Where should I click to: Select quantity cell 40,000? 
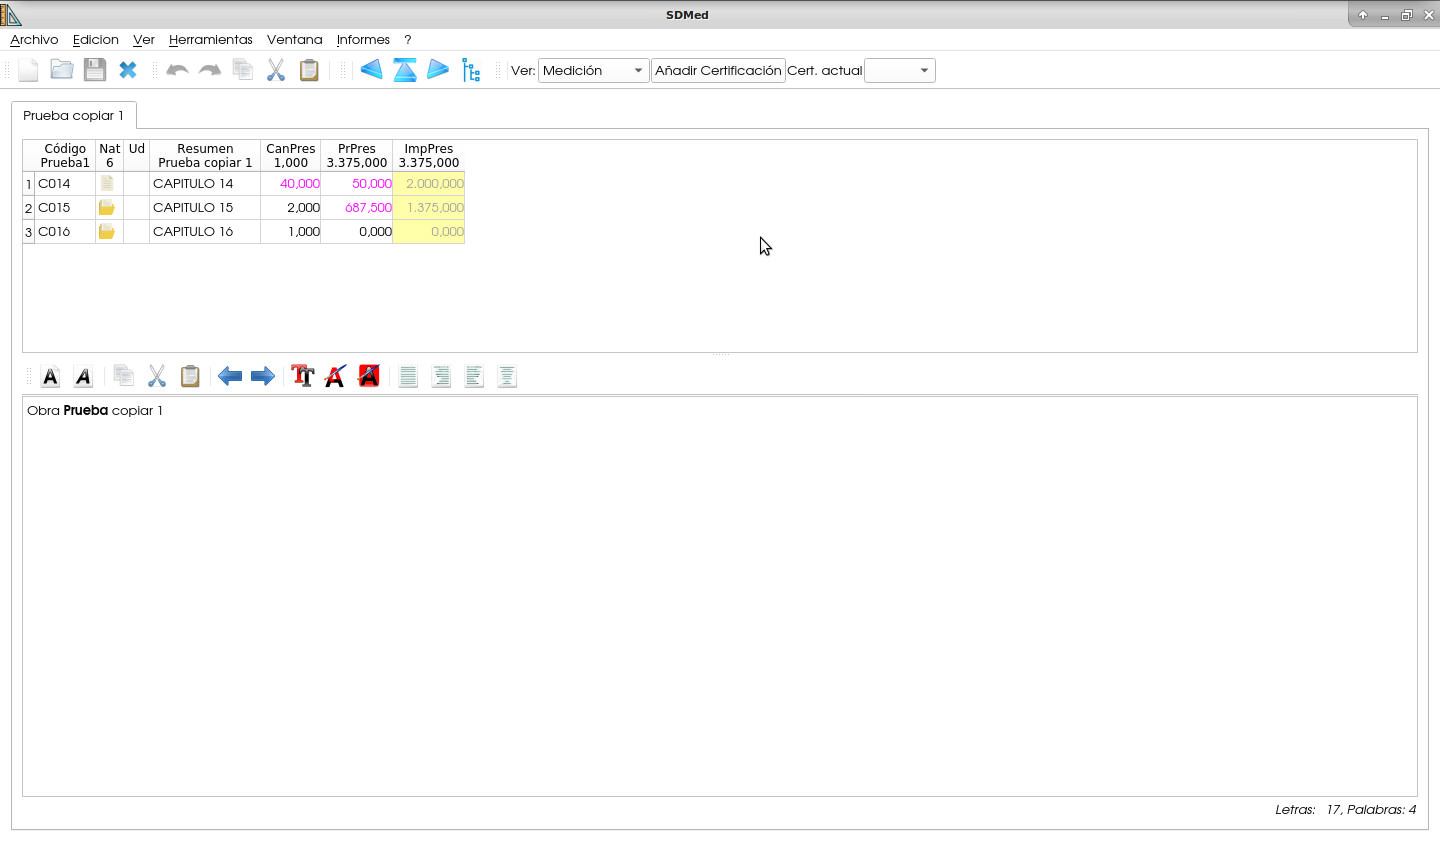(x=291, y=183)
